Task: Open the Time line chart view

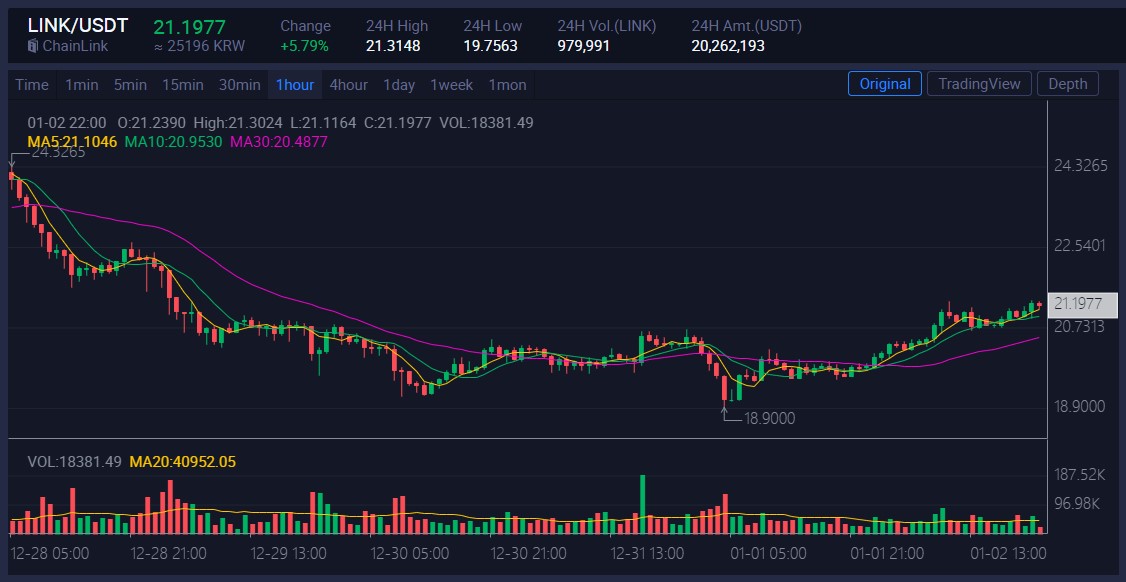Action: click(x=32, y=85)
